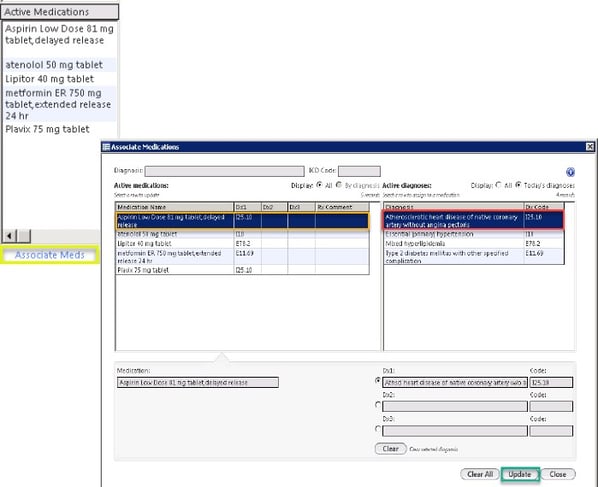The width and height of the screenshot is (598, 487).
Task: Click the Clear button for selected diagnosis
Action: (391, 449)
